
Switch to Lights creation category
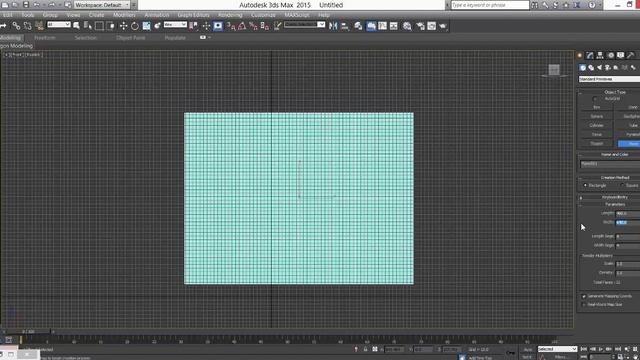pos(600,67)
